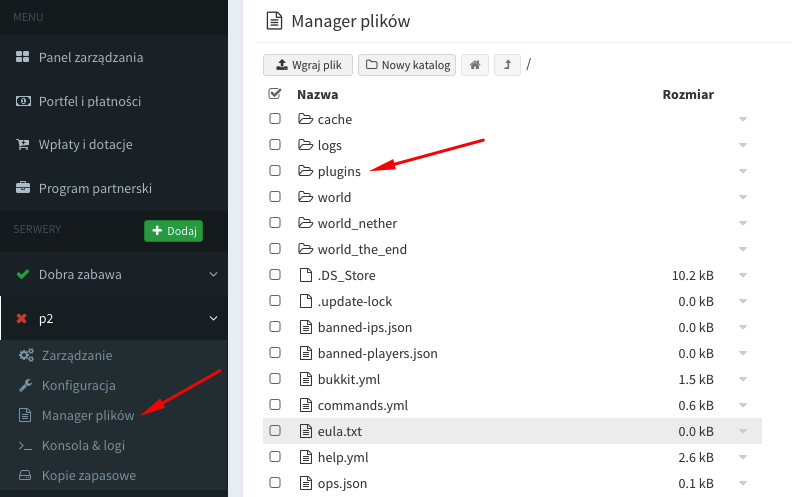Click the go up one level arrow icon
The width and height of the screenshot is (792, 497).
(508, 65)
